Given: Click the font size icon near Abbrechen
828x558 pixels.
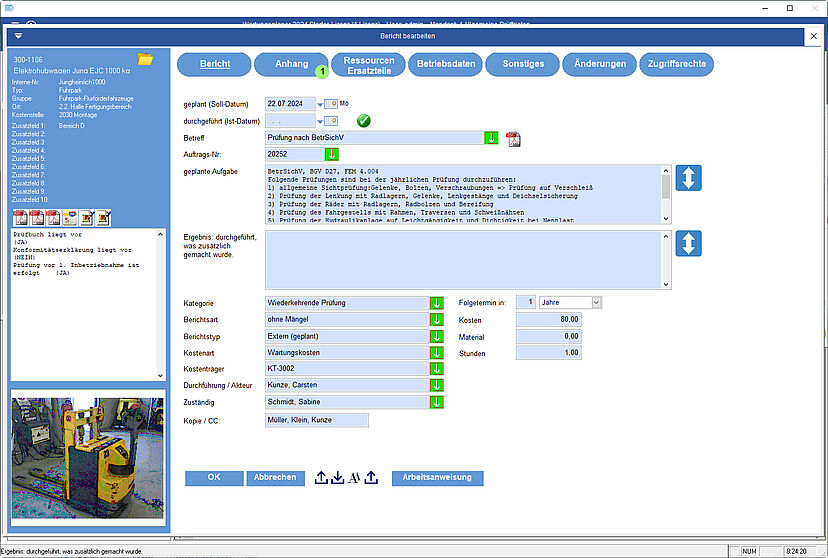Looking at the screenshot, I should coord(354,478).
